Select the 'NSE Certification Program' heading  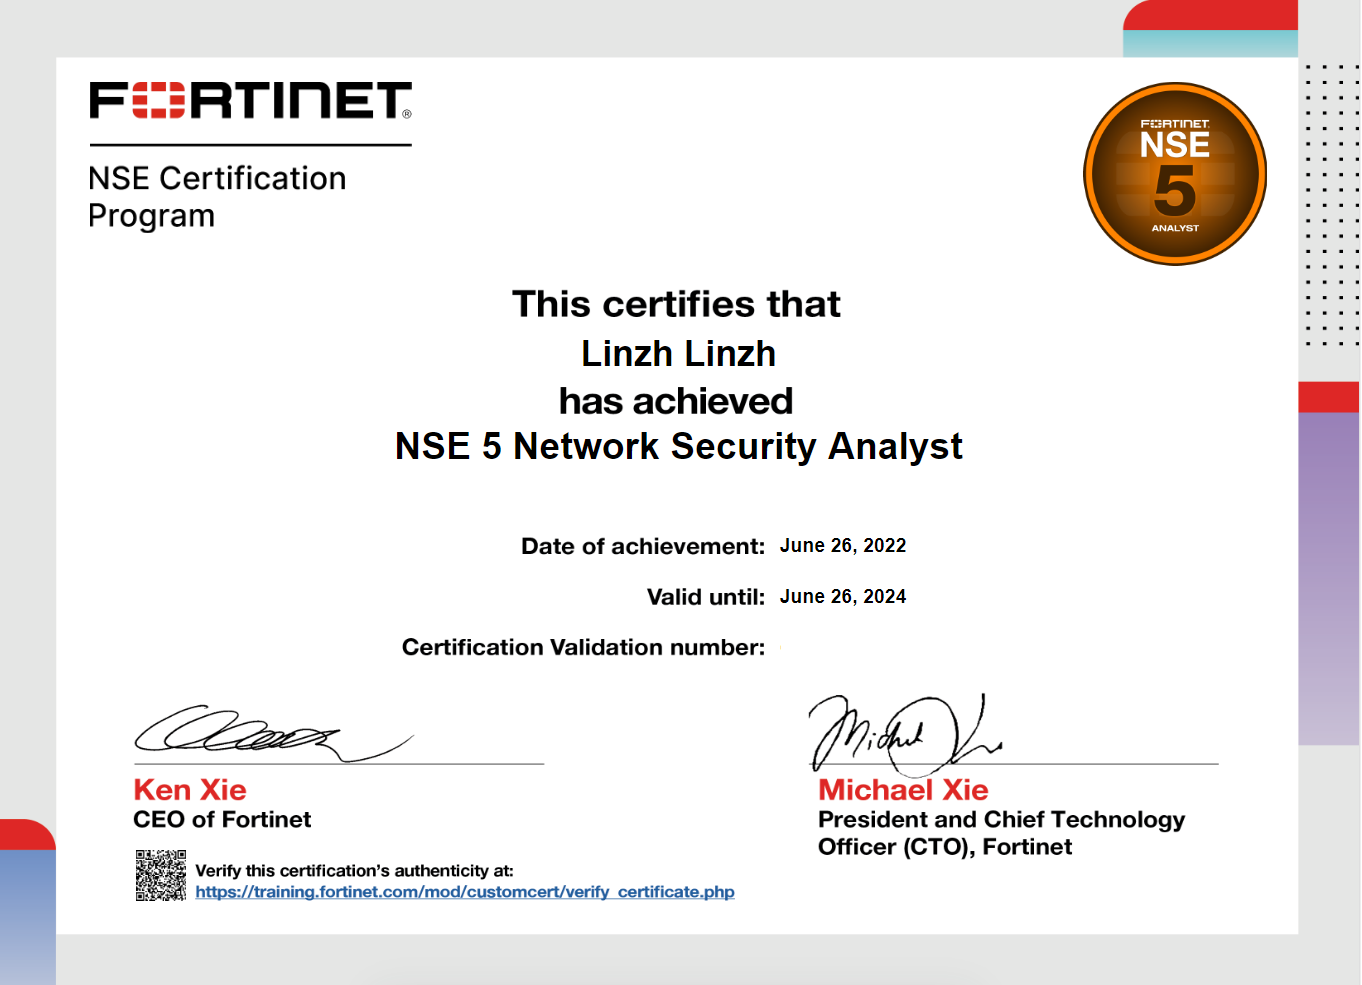(x=217, y=197)
